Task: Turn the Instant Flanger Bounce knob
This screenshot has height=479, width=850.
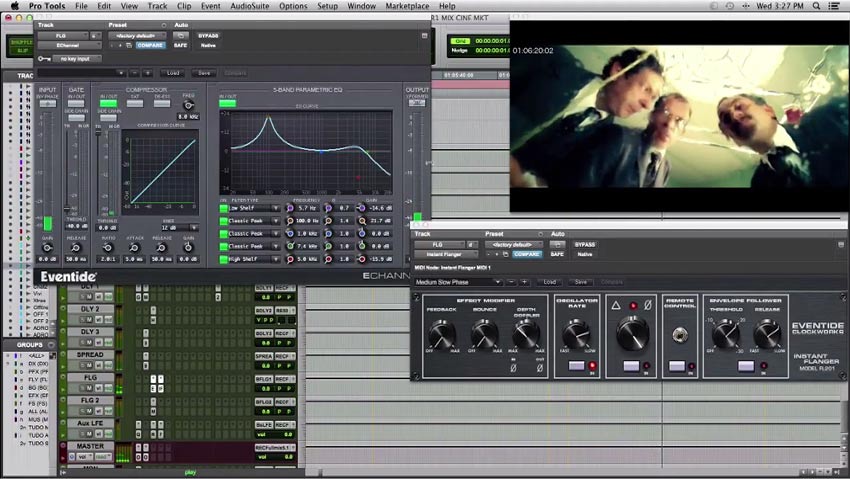Action: click(x=484, y=334)
